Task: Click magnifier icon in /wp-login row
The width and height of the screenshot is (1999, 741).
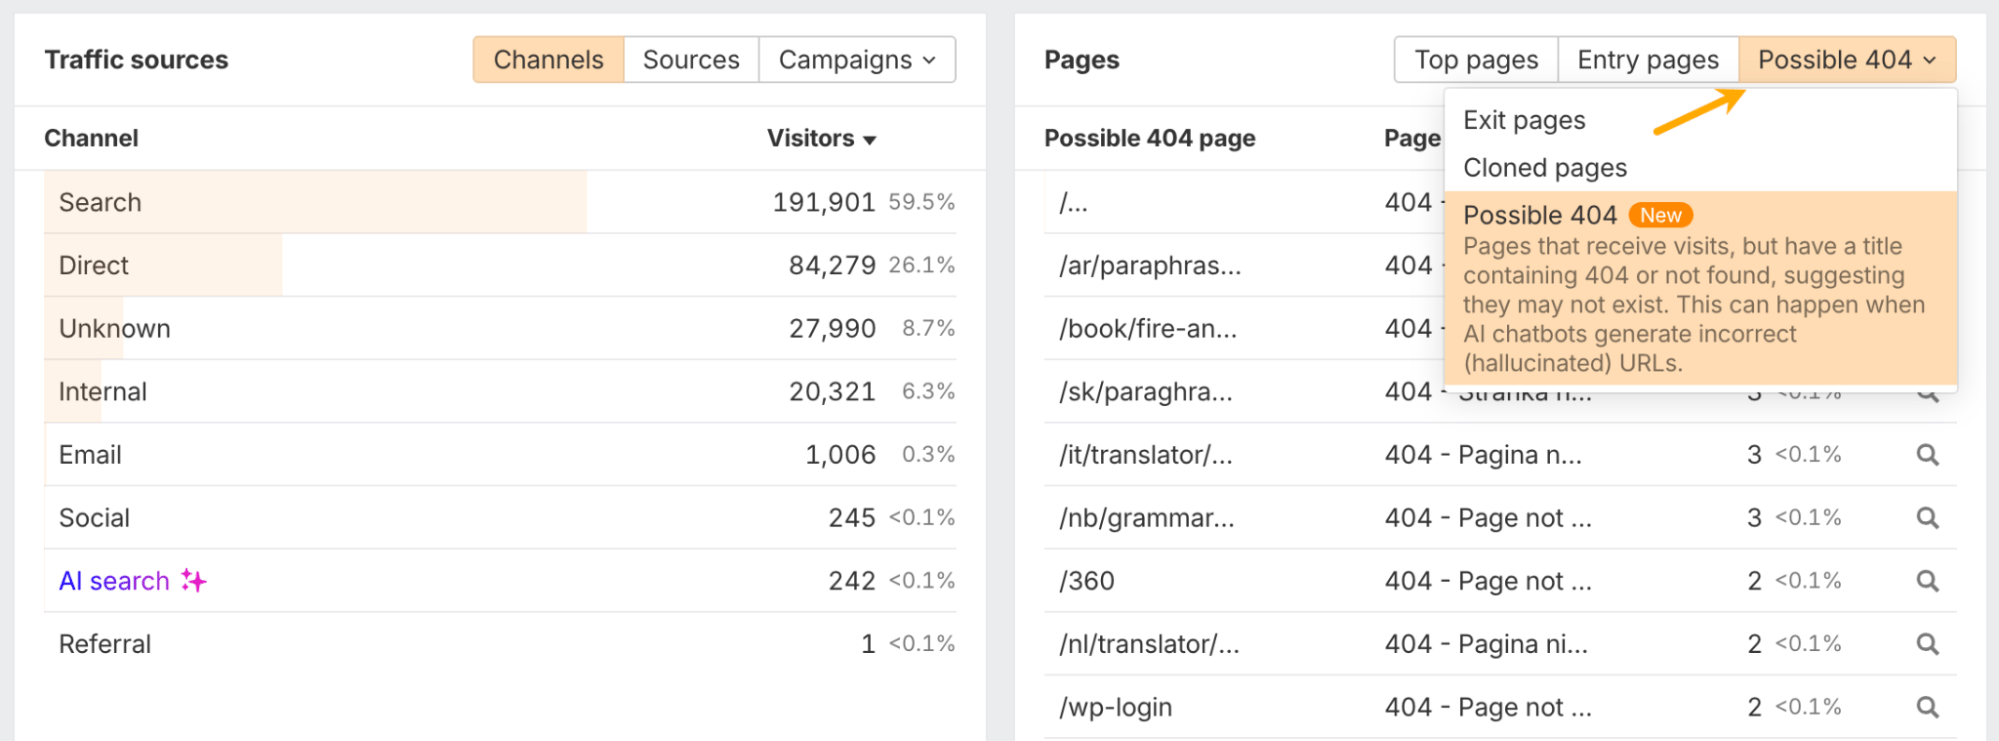Action: [1927, 707]
